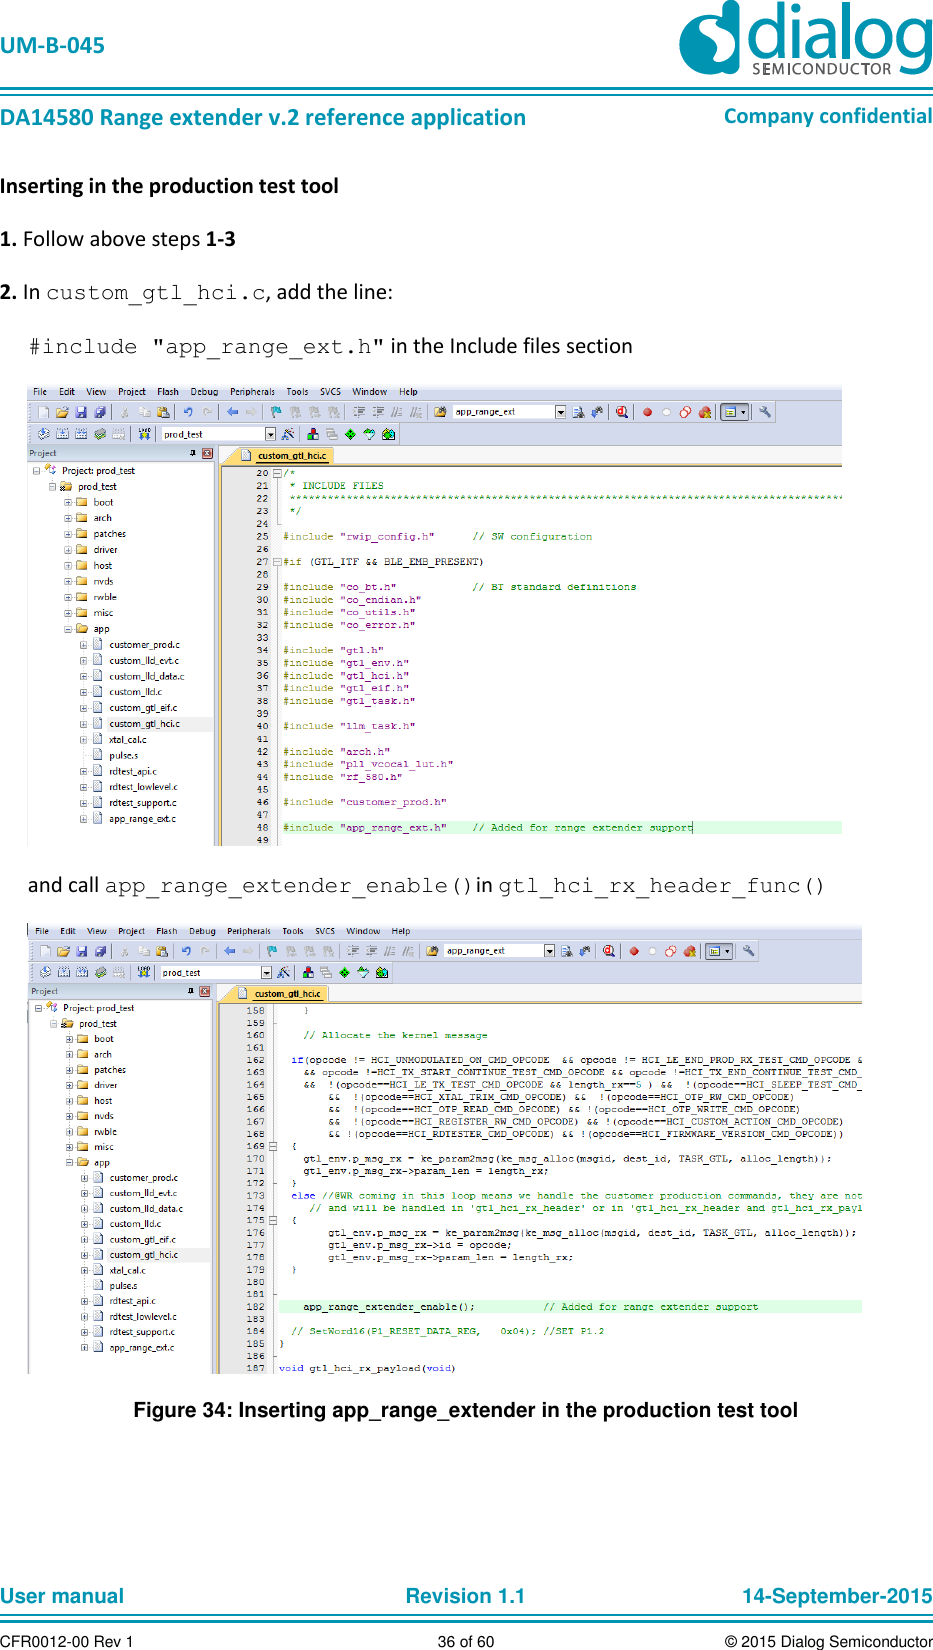Click Start Debug Session icon in lower screenshot
933x1650 pixels.
pos(609,951)
